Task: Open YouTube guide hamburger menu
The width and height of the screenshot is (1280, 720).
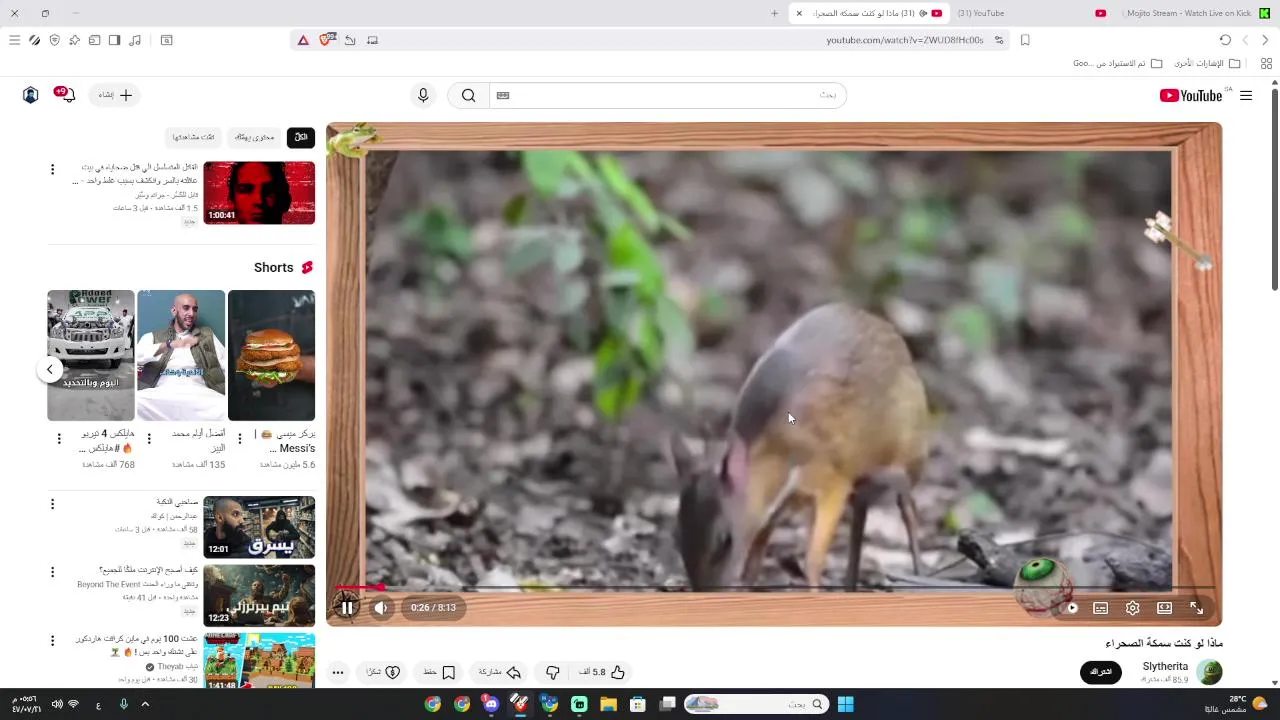Action: (x=1246, y=95)
